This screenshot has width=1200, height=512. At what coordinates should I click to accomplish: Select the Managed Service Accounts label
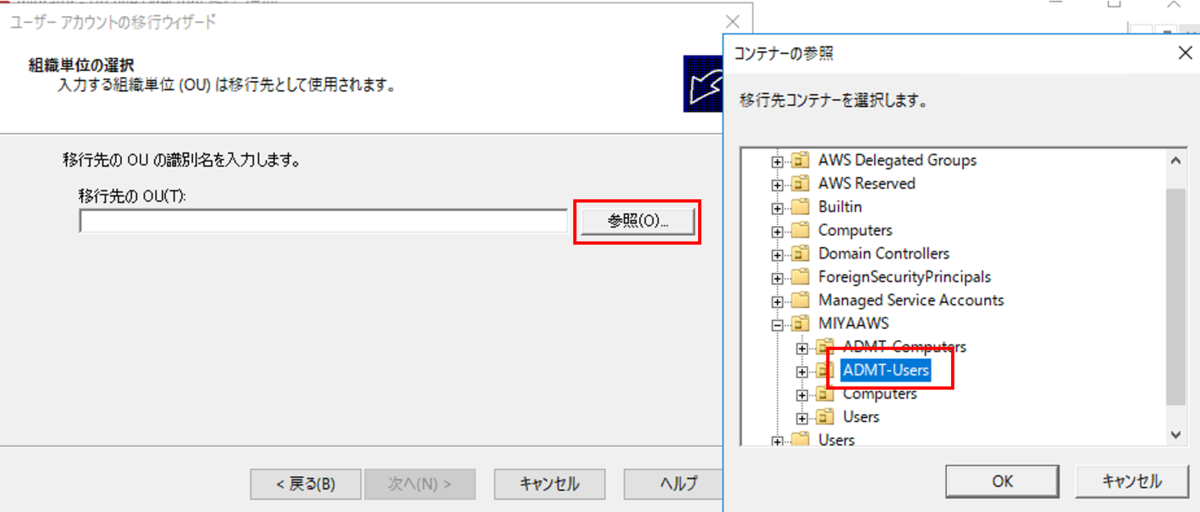[911, 300]
